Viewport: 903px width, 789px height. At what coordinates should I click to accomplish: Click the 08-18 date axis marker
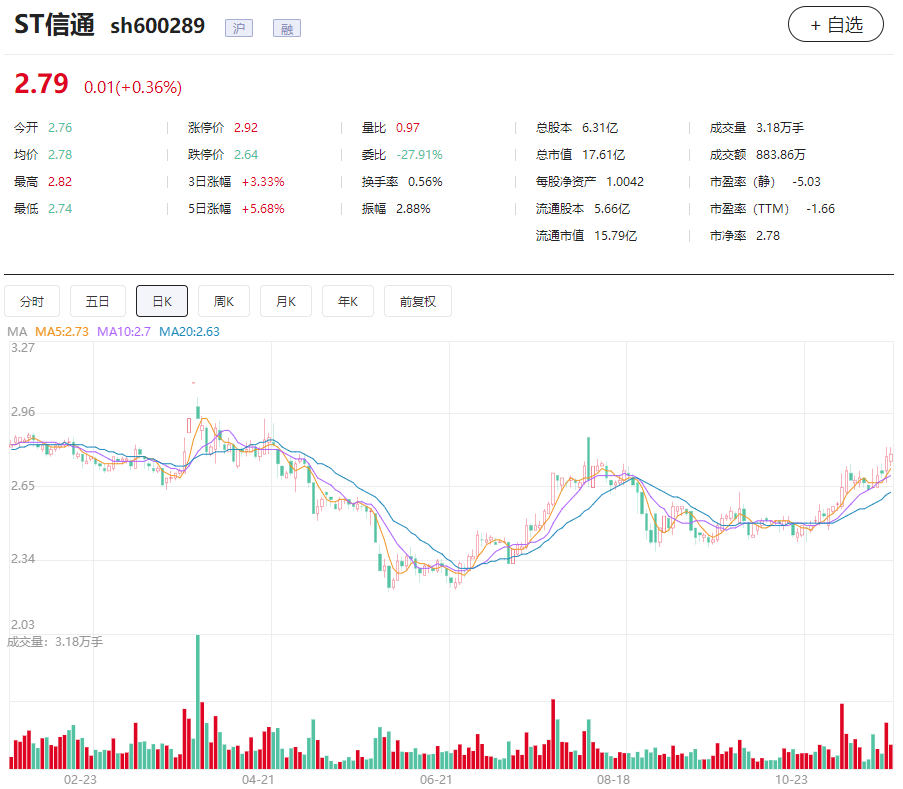(613, 779)
